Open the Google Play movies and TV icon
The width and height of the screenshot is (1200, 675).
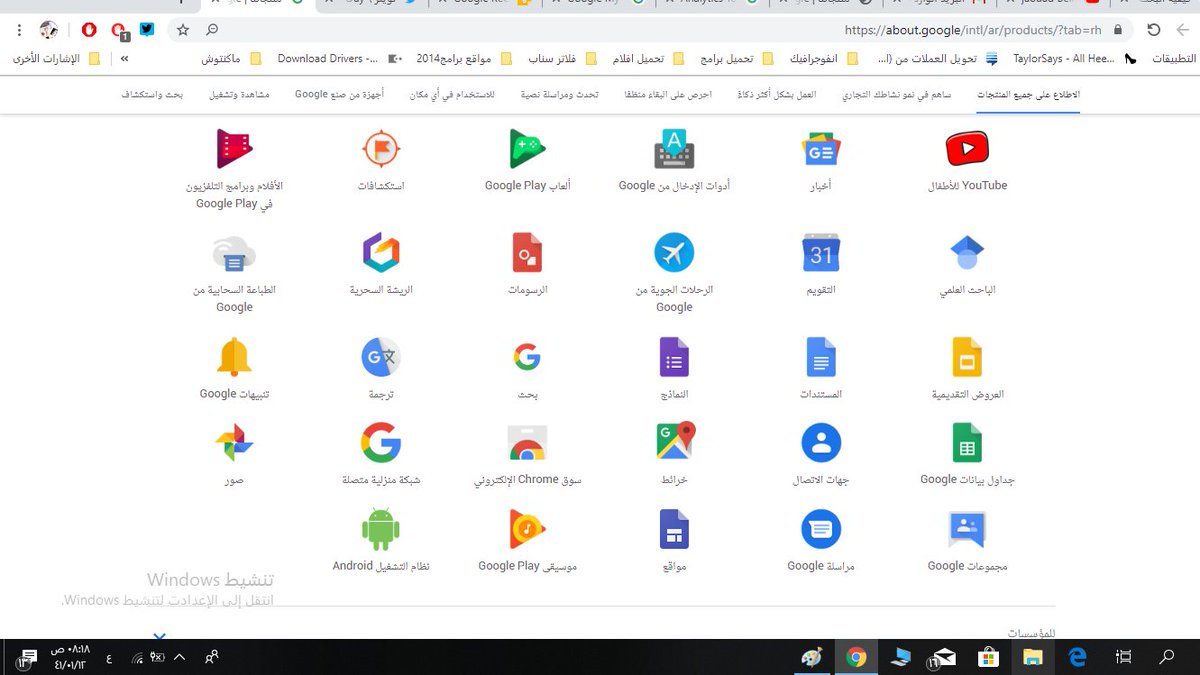(234, 149)
